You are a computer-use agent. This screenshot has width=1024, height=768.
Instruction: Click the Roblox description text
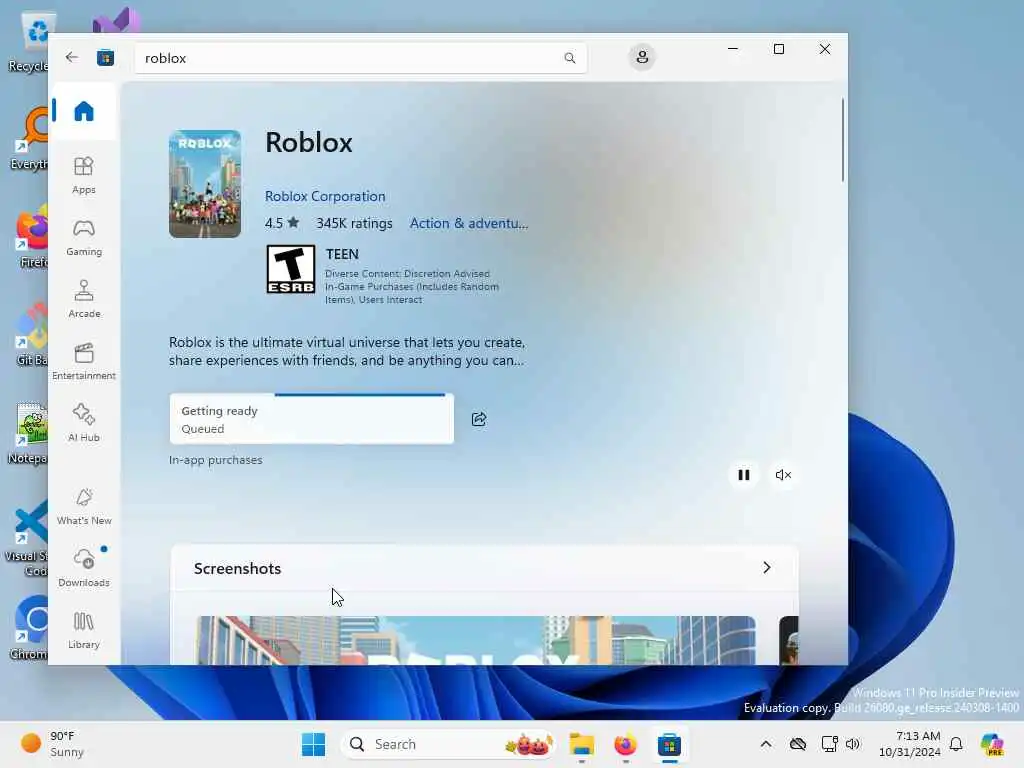click(x=347, y=351)
